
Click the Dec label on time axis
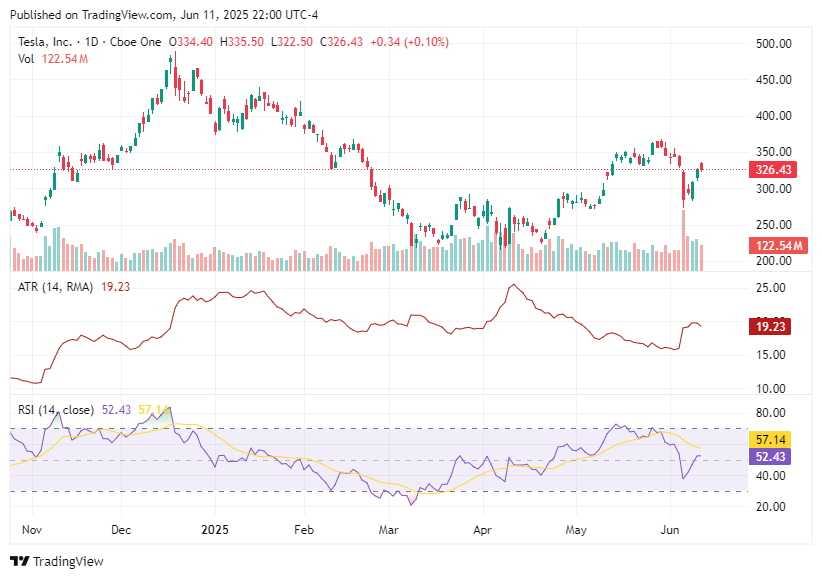pyautogui.click(x=121, y=530)
